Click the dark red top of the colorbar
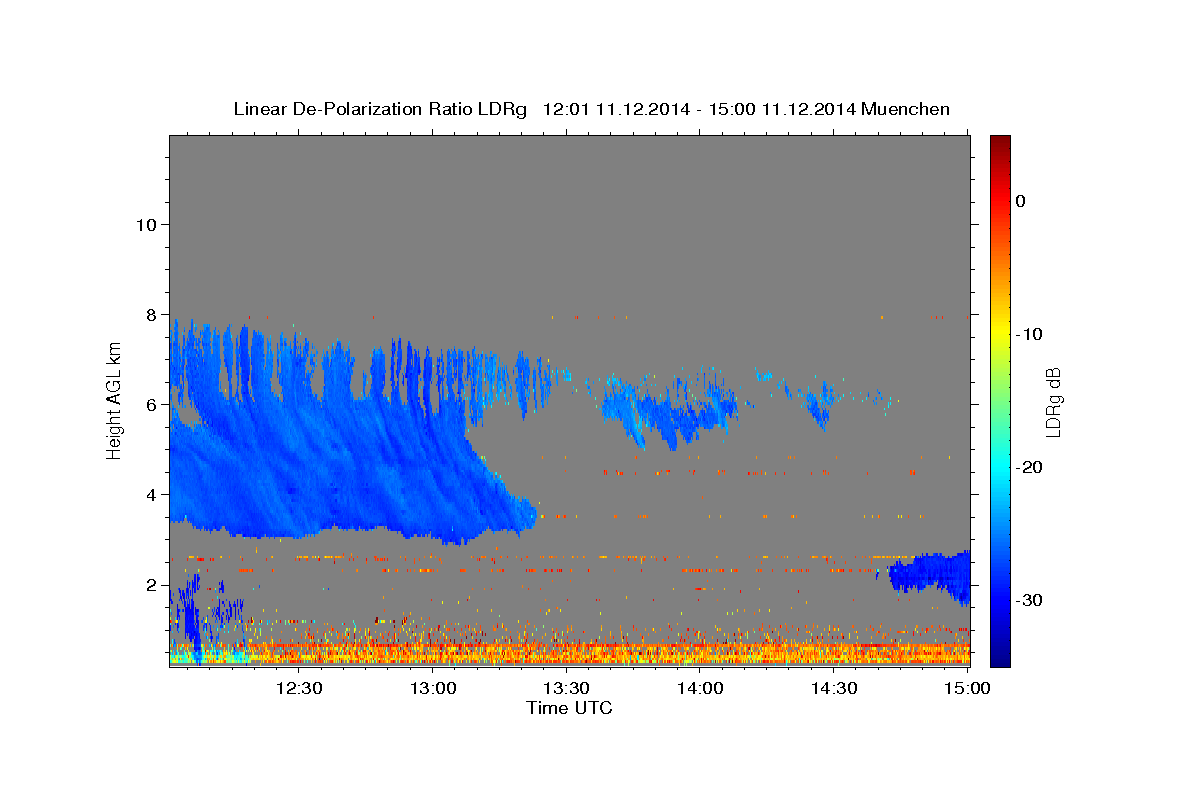The height and width of the screenshot is (800, 1200). pos(1000,143)
